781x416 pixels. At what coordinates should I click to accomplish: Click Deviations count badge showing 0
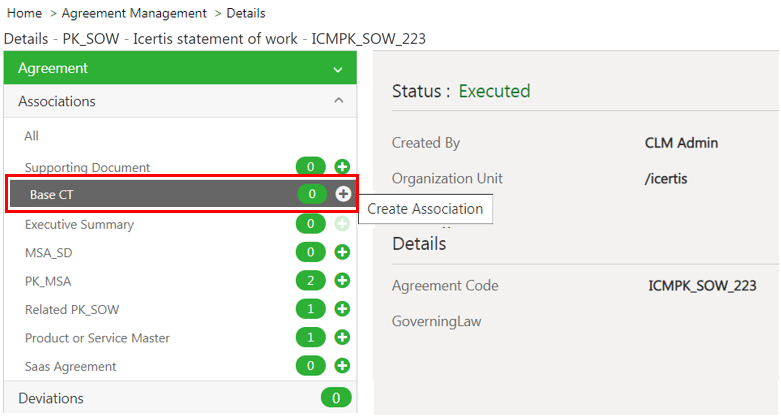point(336,398)
